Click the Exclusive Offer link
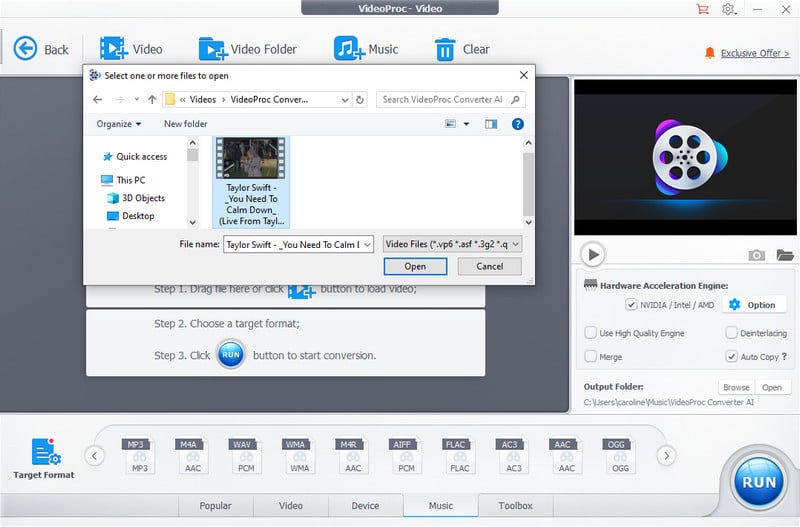Viewport: 800px width, 527px height. [x=755, y=53]
